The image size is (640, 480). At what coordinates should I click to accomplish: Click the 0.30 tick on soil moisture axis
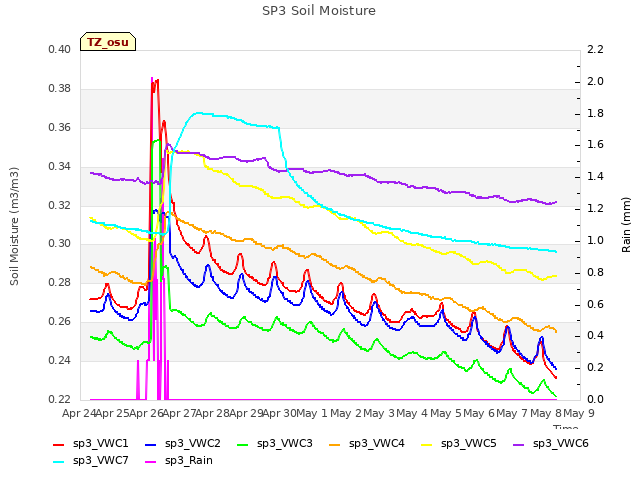coord(60,244)
